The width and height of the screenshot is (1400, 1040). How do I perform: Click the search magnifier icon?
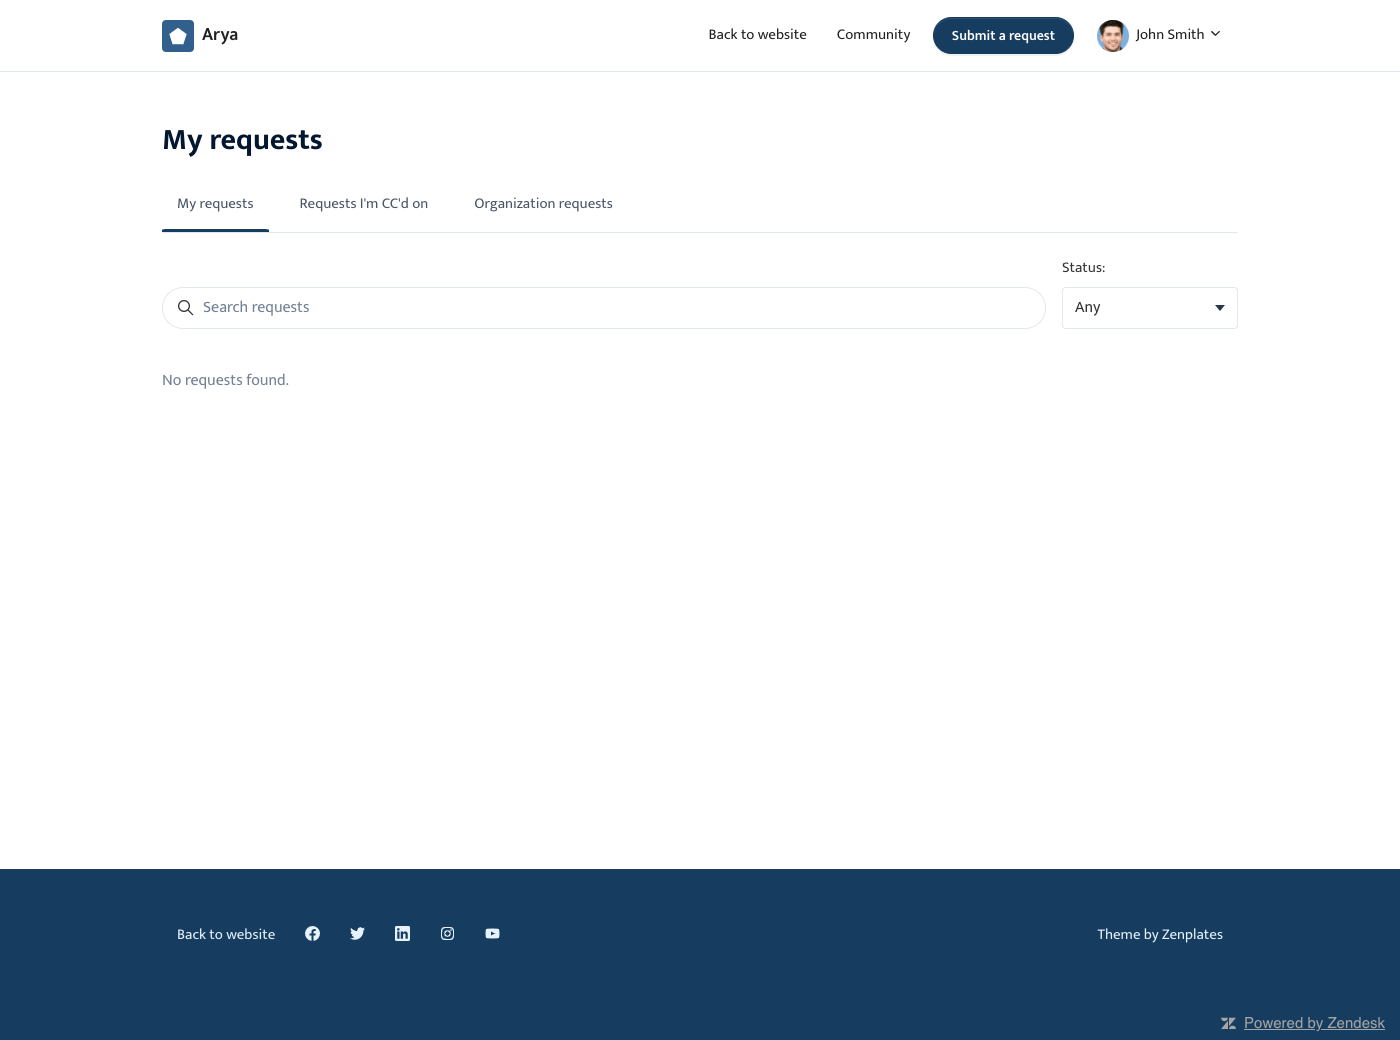click(185, 308)
